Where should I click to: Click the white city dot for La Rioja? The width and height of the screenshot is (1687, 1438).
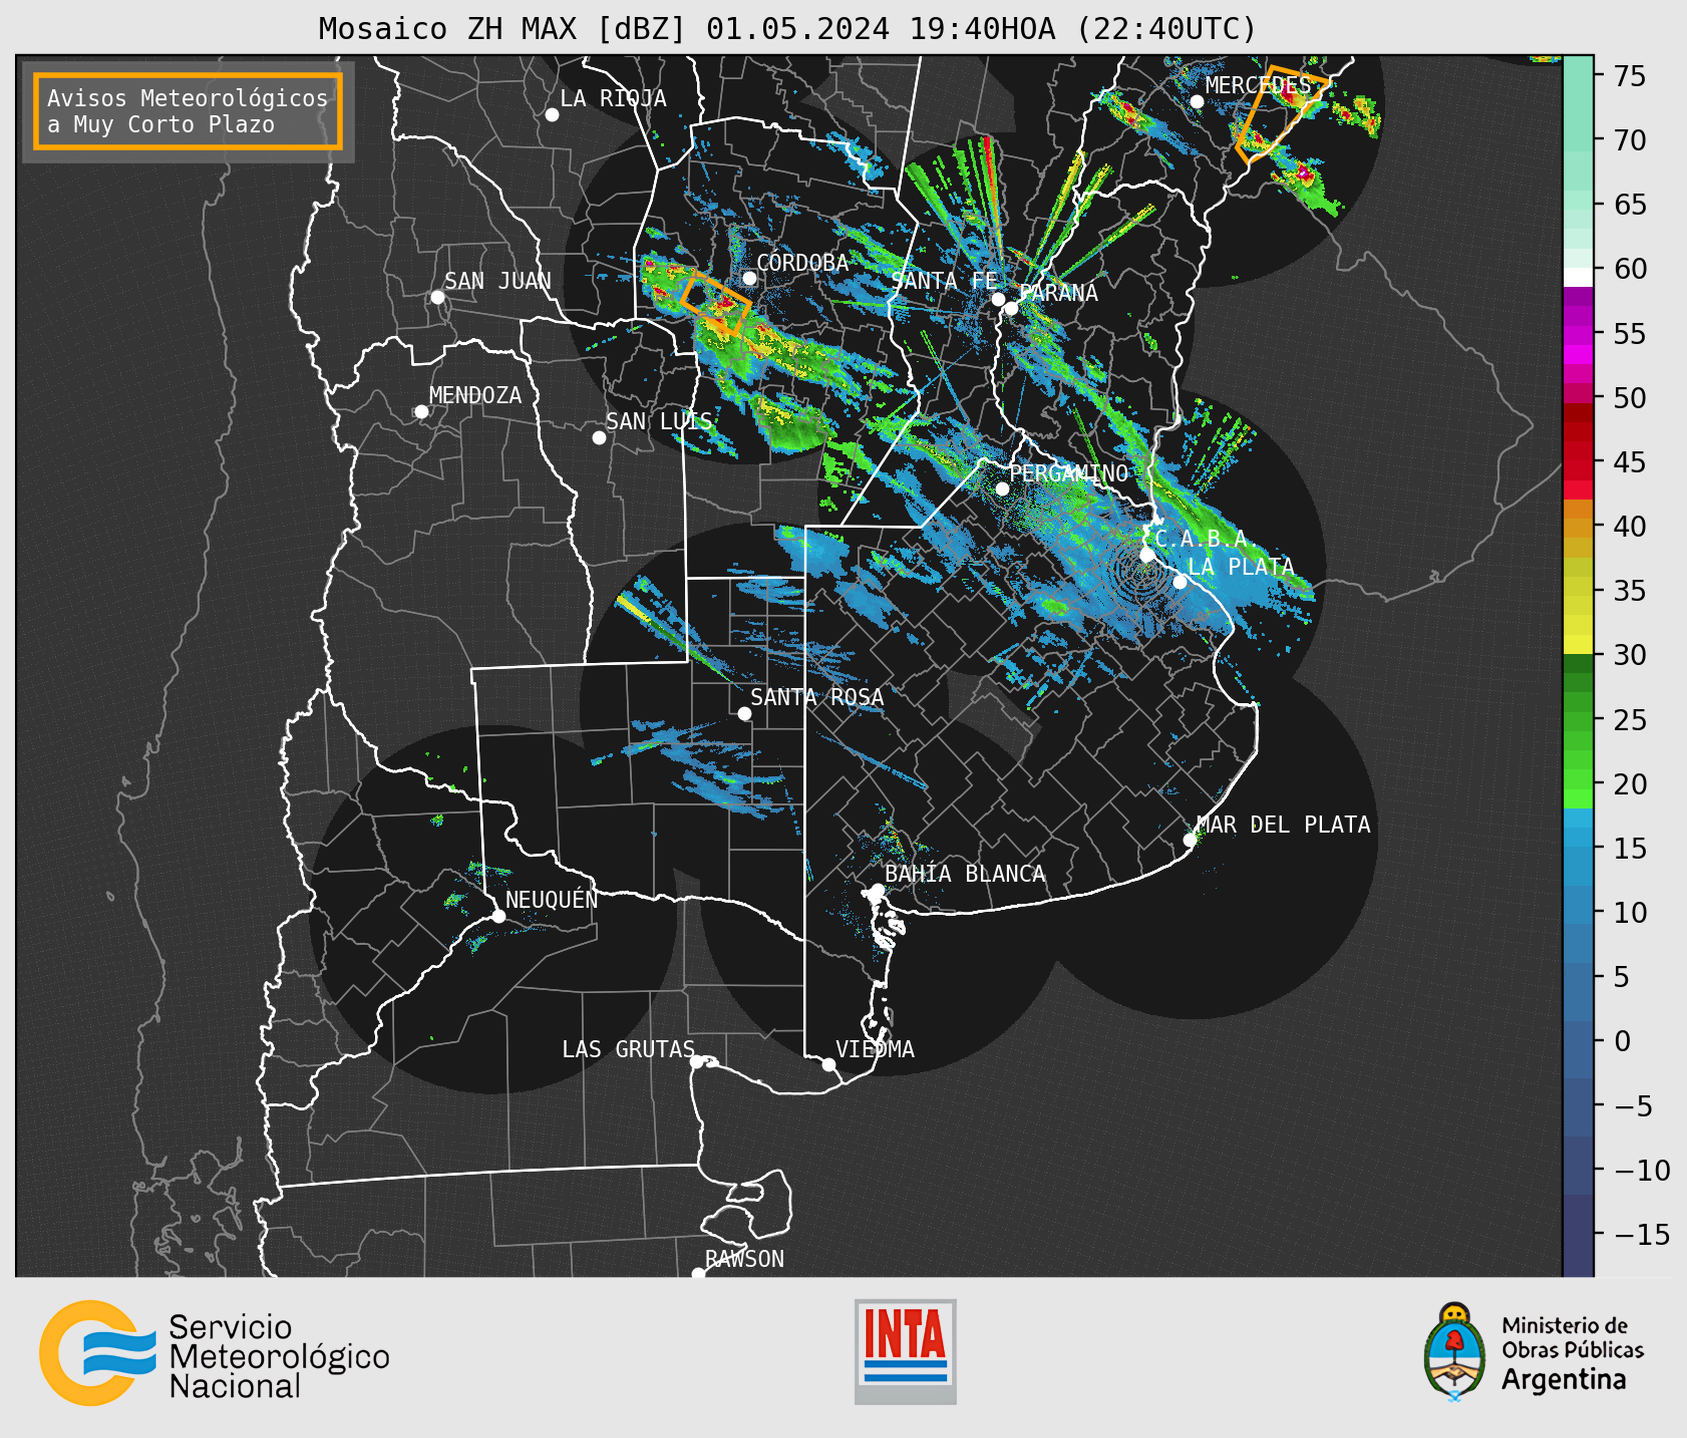pos(552,115)
